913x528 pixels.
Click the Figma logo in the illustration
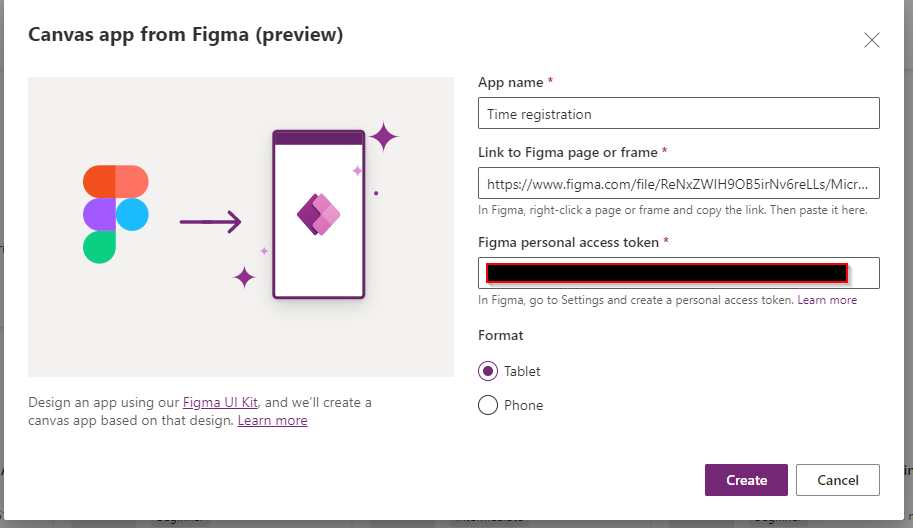pyautogui.click(x=116, y=214)
